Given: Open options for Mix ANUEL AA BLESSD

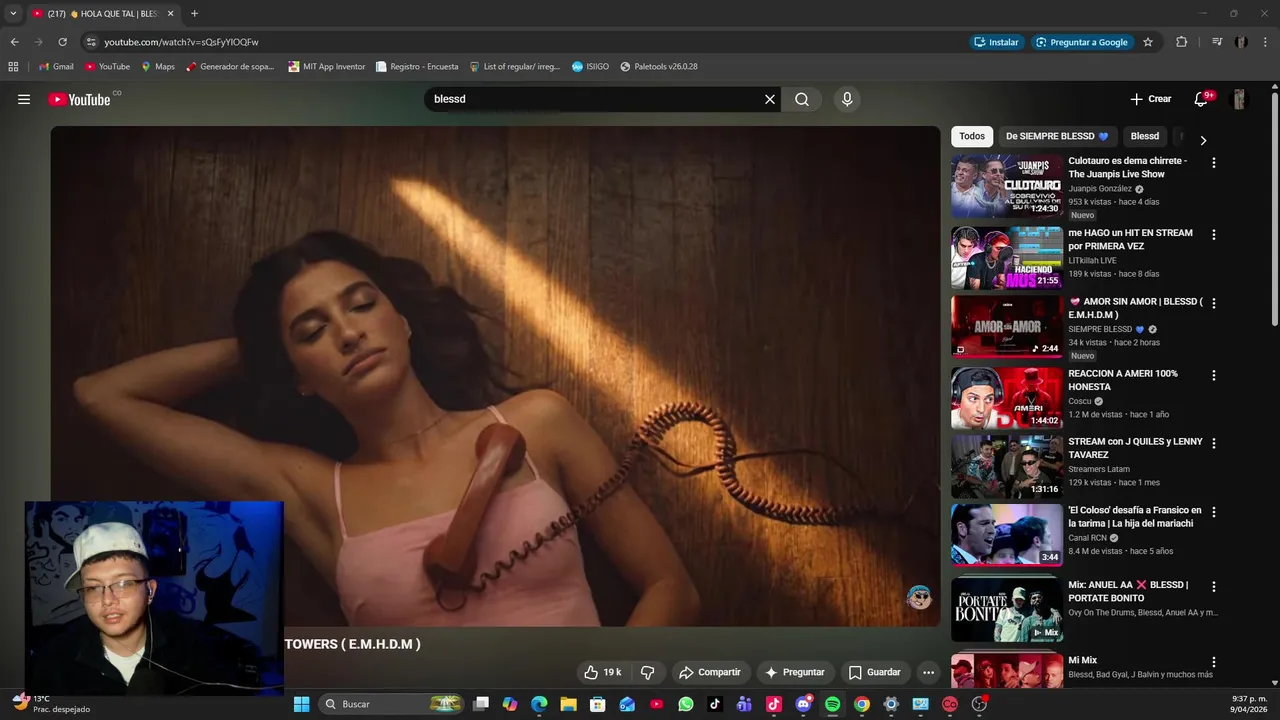Looking at the screenshot, I should tap(1214, 587).
